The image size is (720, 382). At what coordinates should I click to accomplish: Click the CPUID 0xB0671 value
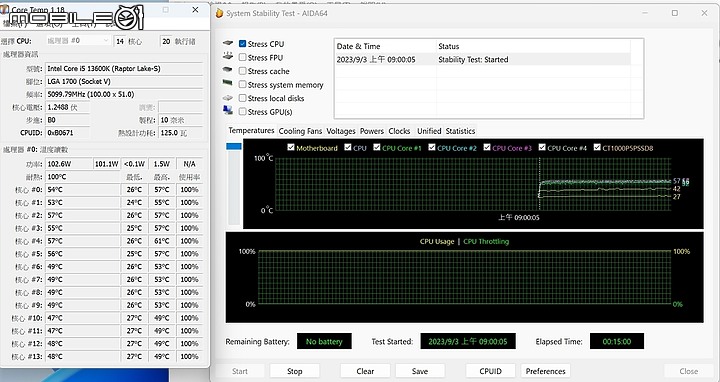coord(68,133)
